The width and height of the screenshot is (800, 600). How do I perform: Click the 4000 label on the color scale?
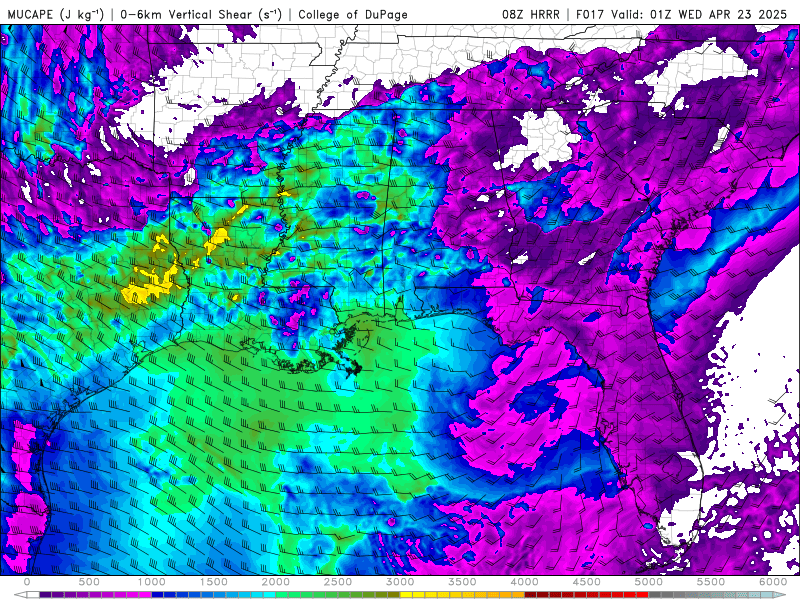[x=524, y=582]
